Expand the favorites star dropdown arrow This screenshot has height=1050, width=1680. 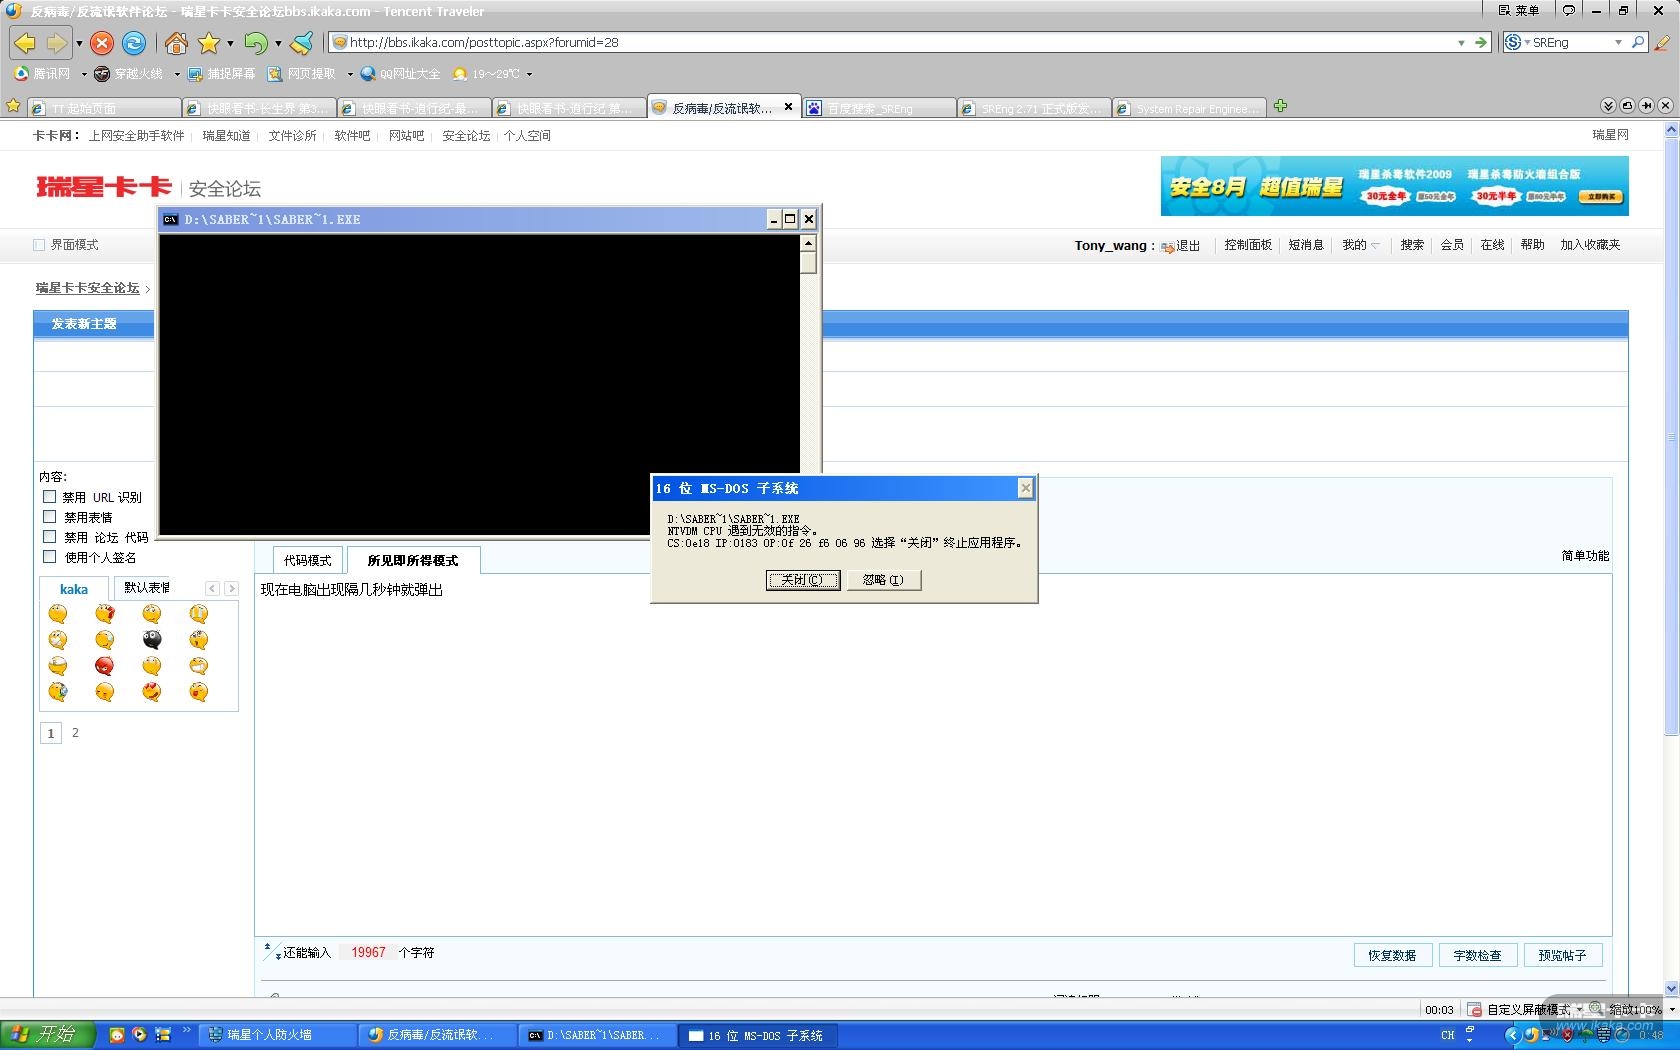coord(230,44)
